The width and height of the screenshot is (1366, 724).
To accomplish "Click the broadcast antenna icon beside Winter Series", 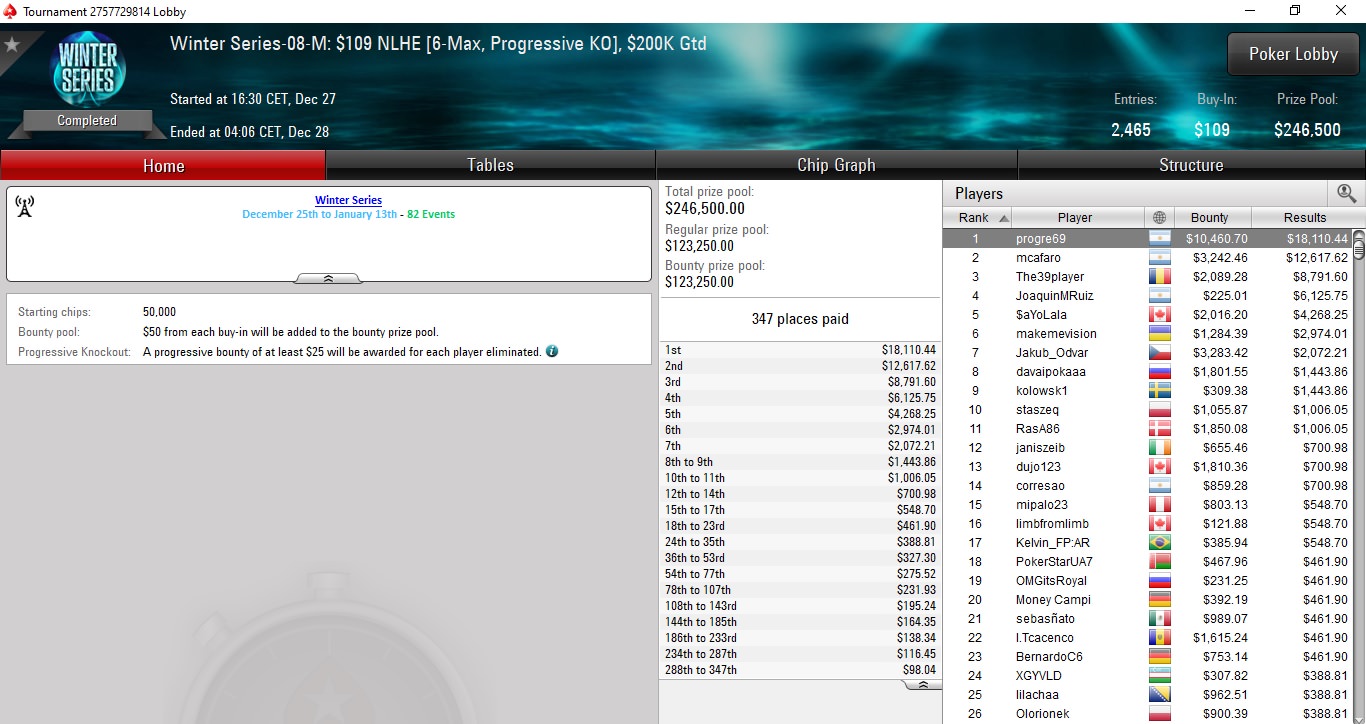I will pyautogui.click(x=25, y=206).
